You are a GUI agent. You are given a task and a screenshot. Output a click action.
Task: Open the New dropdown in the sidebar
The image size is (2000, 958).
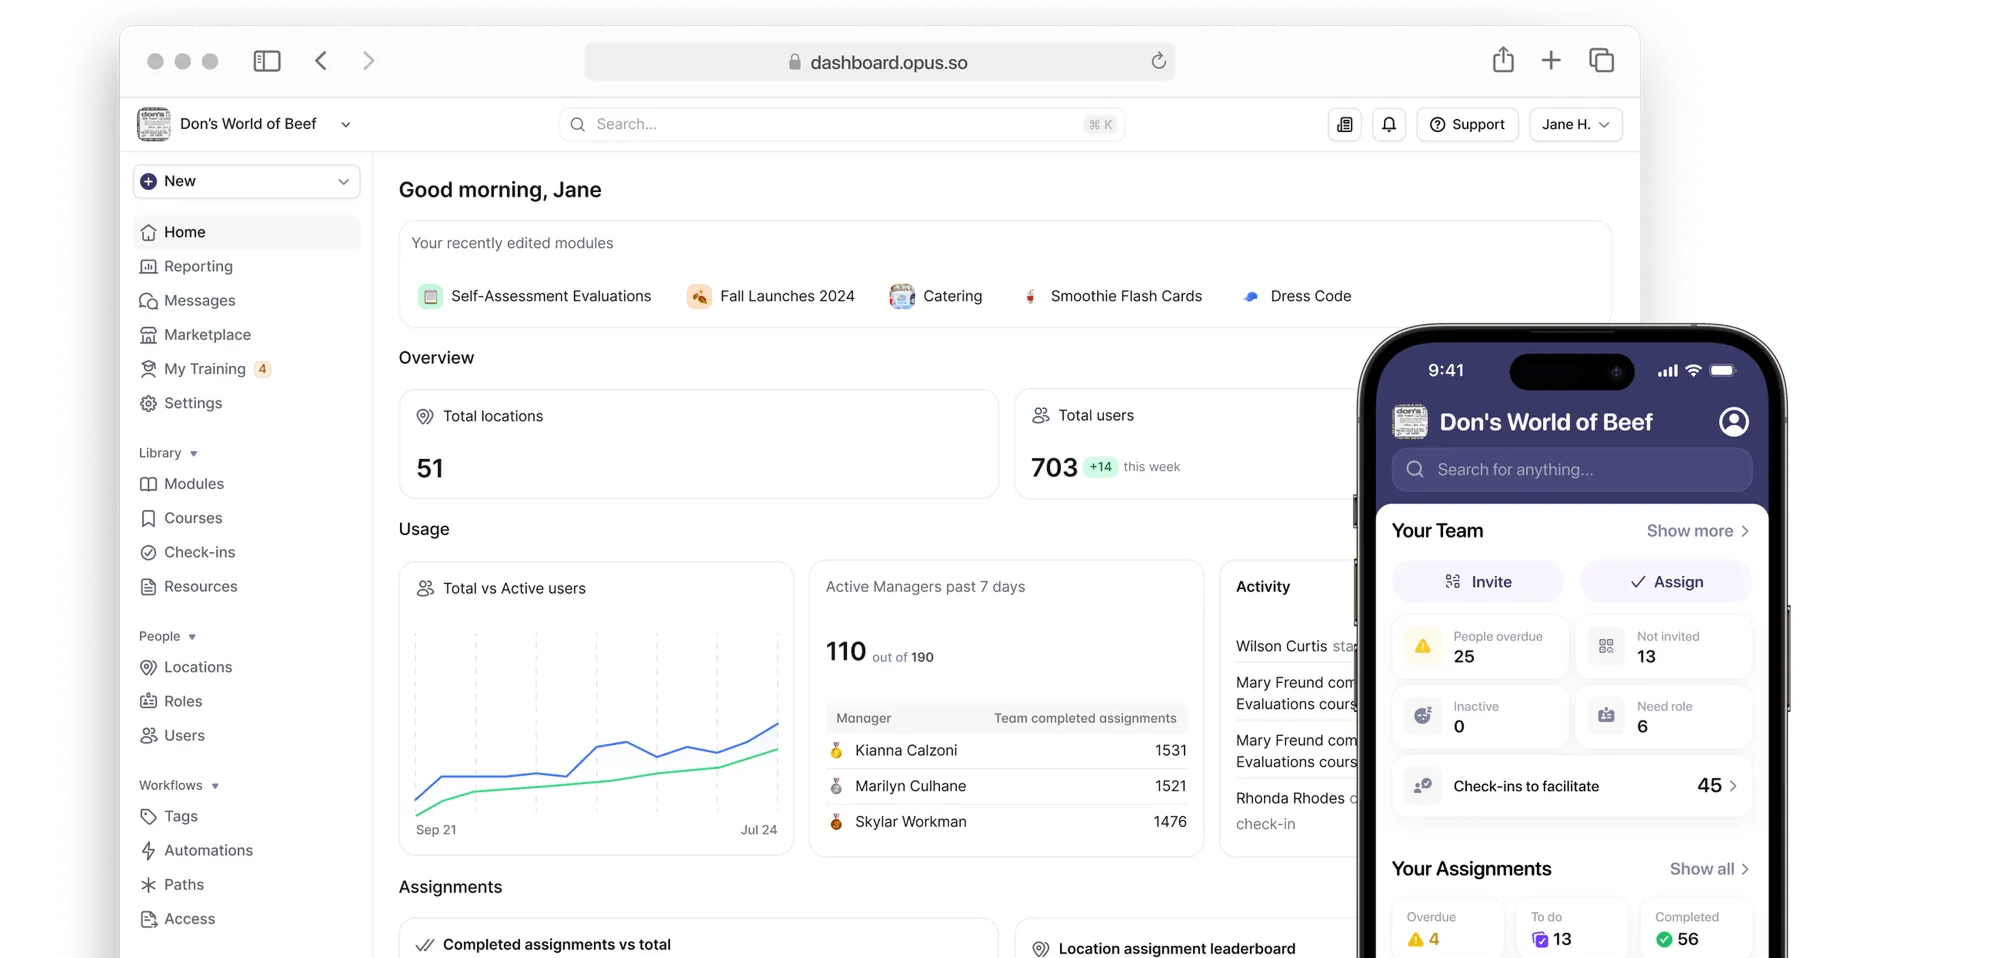(246, 181)
